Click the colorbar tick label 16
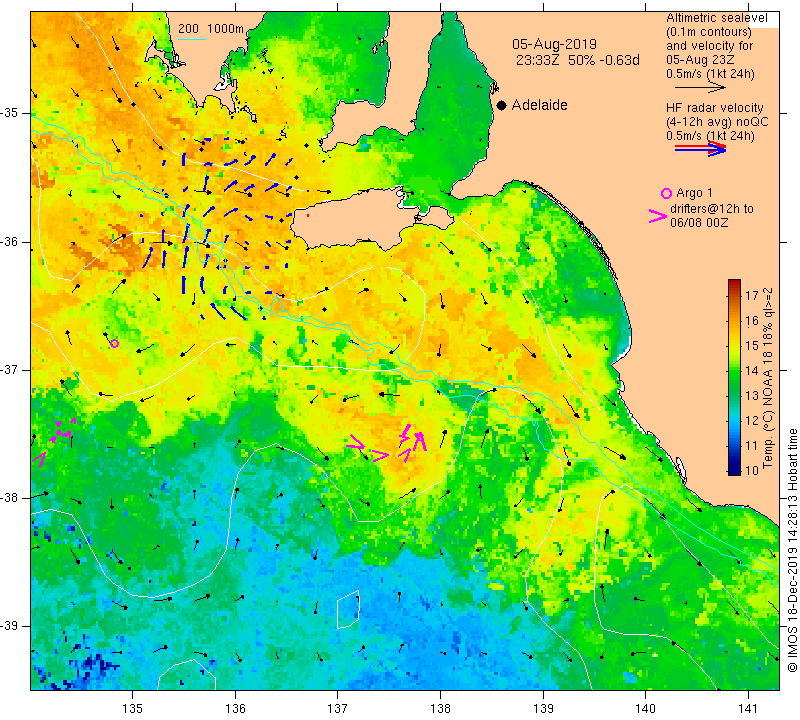Image resolution: width=800 pixels, height=720 pixels. click(x=752, y=320)
